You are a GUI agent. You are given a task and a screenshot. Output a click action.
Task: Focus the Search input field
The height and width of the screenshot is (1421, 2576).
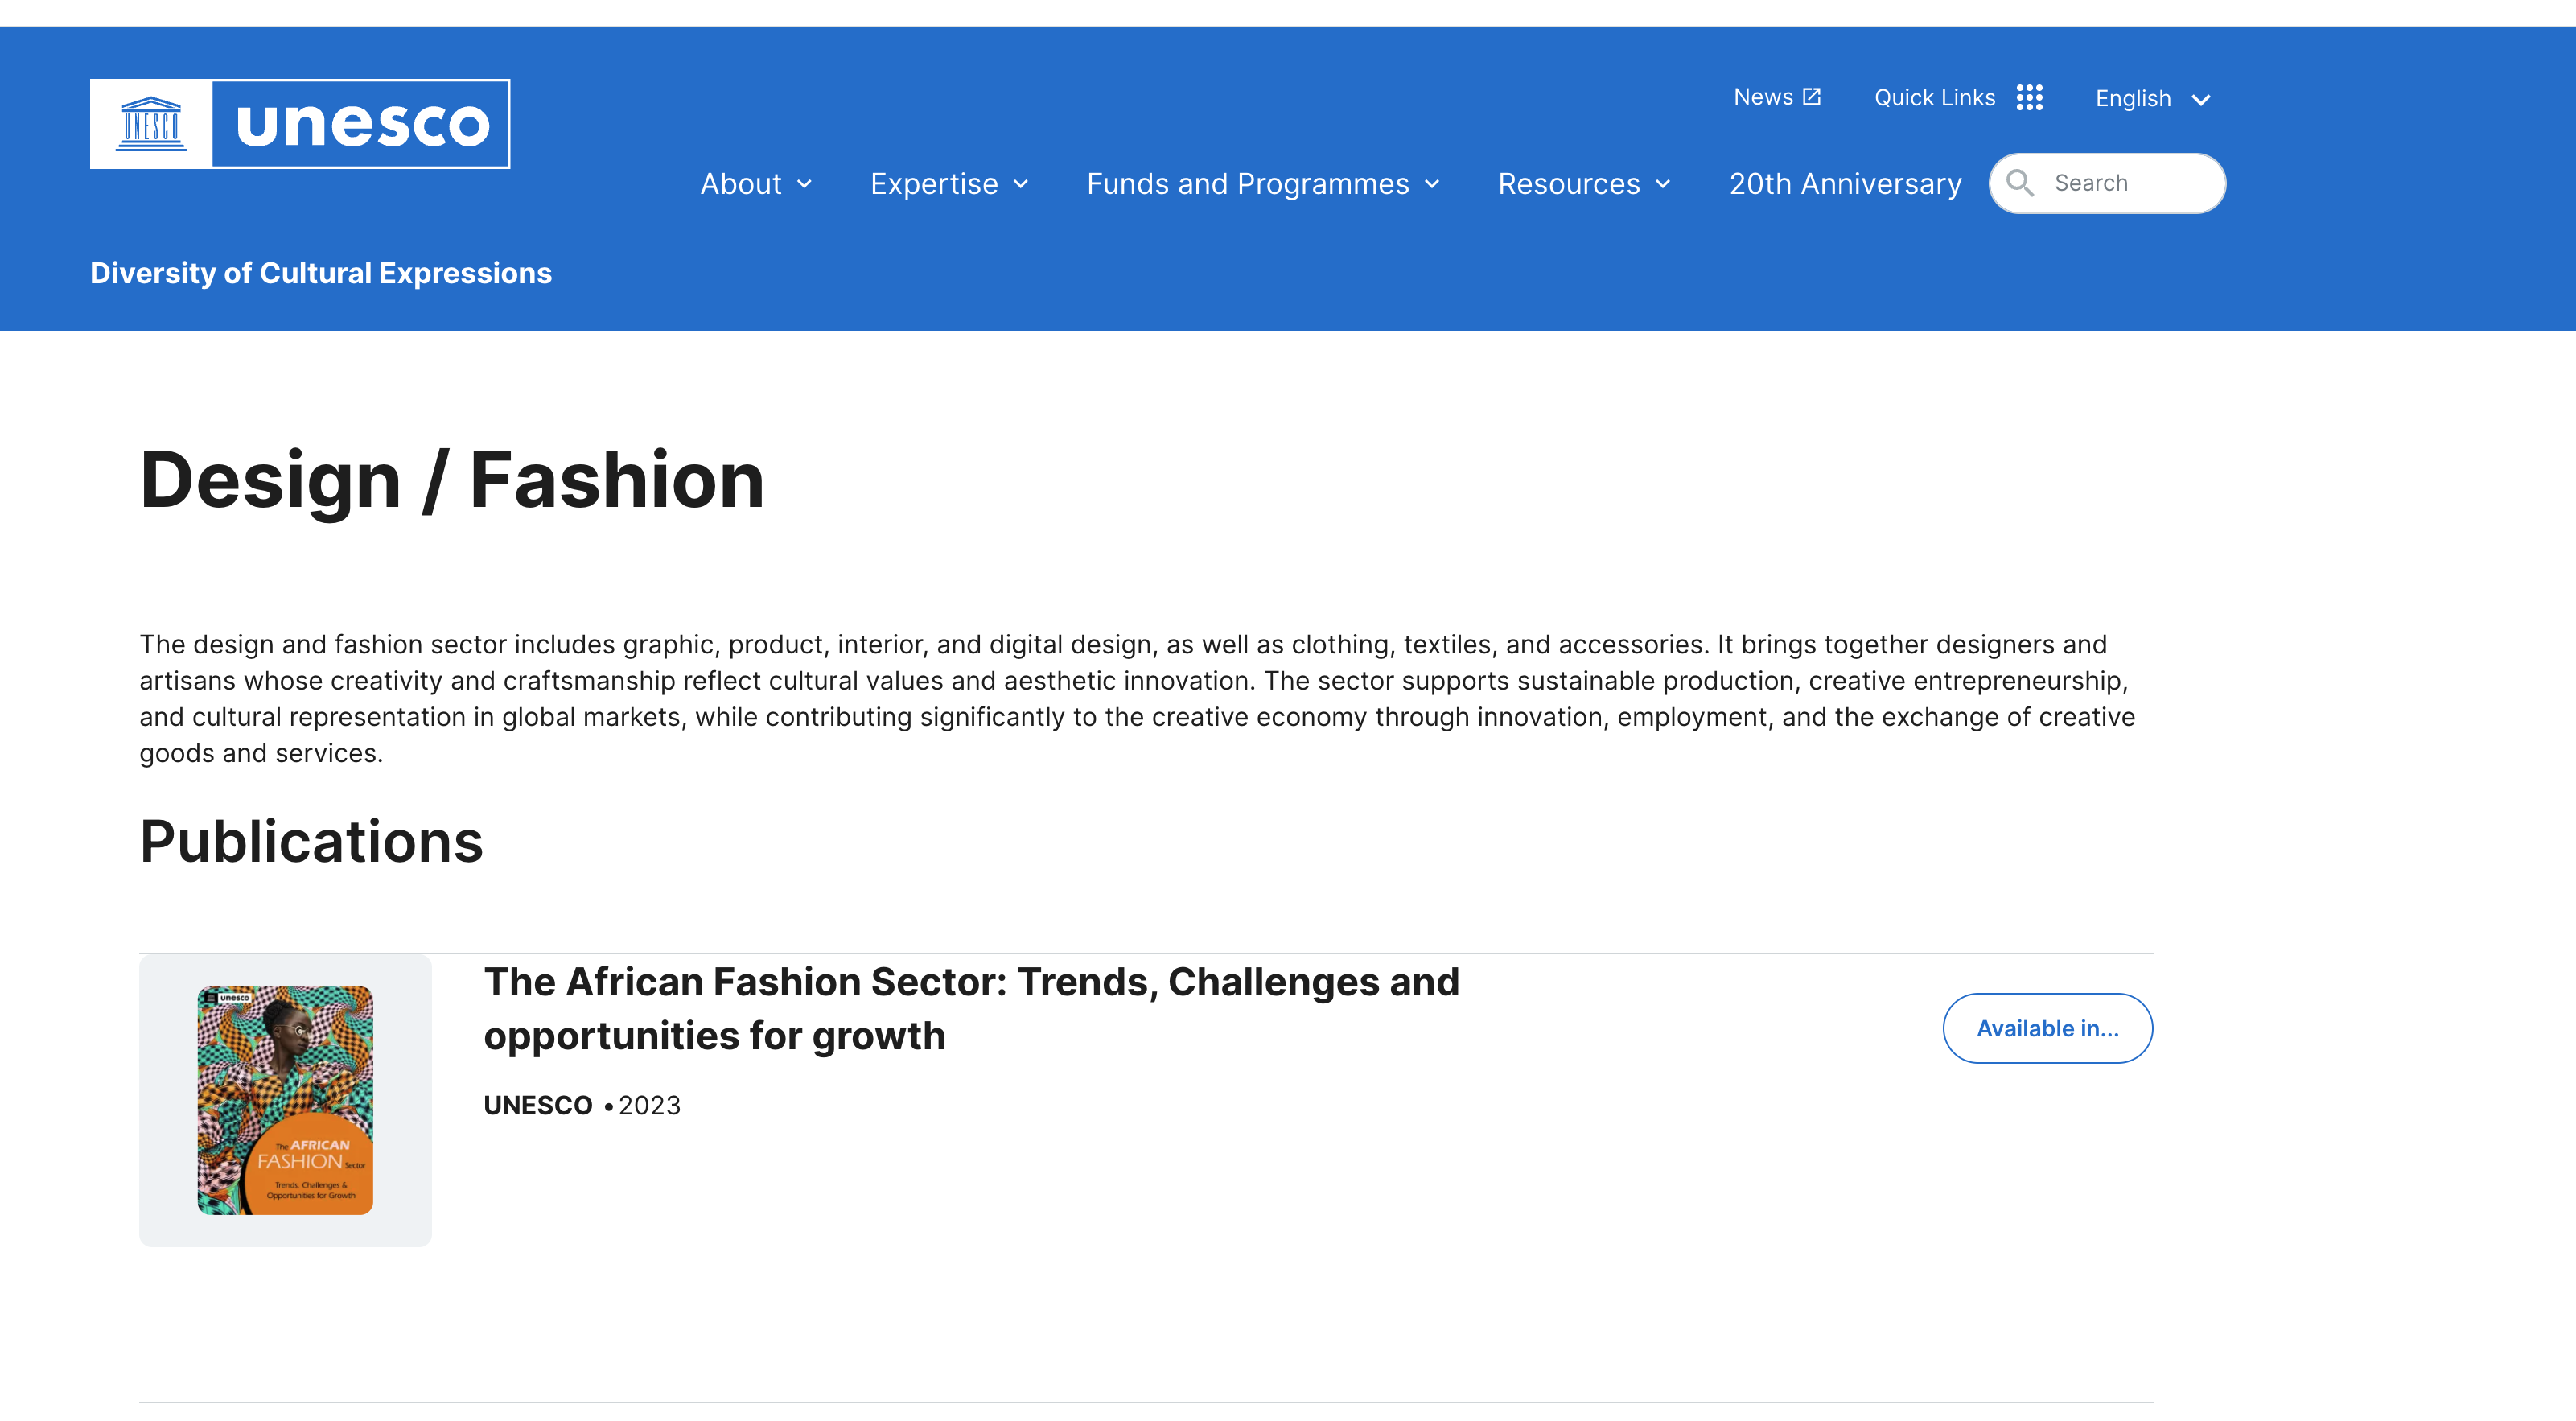[2107, 183]
